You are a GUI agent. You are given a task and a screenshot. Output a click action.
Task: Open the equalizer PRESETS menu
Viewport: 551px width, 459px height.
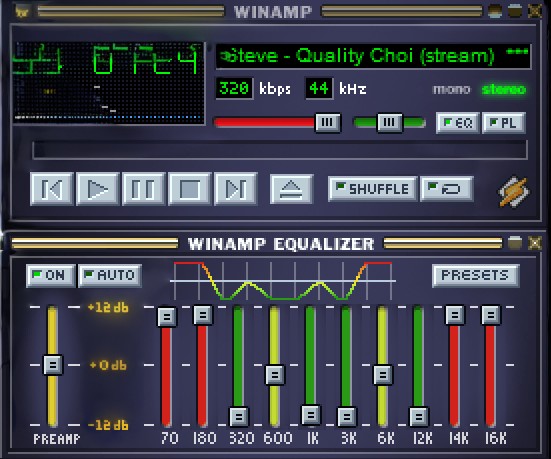[x=475, y=276]
